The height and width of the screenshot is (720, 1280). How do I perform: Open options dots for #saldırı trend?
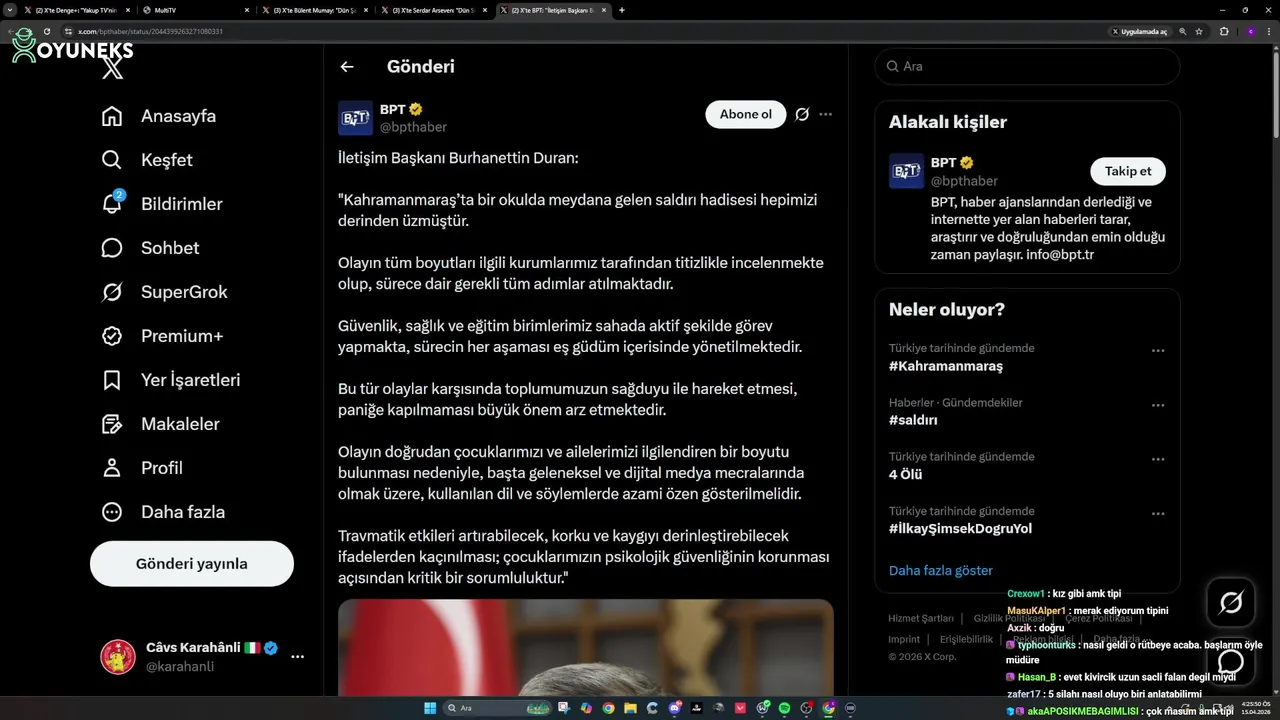coord(1158,405)
